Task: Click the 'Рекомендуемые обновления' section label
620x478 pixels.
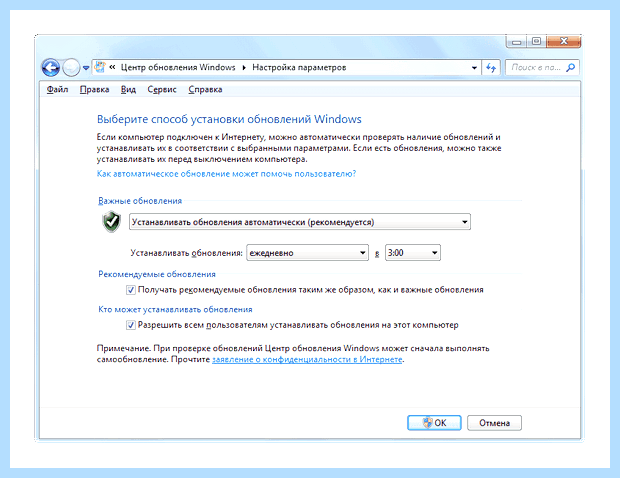Action: [x=157, y=274]
